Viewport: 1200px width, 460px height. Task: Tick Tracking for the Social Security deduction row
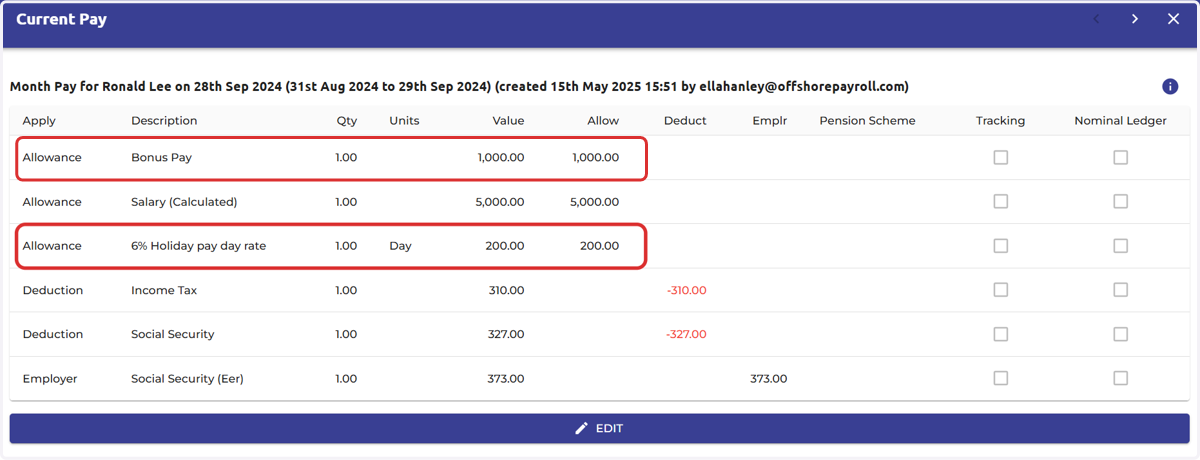pos(1001,334)
